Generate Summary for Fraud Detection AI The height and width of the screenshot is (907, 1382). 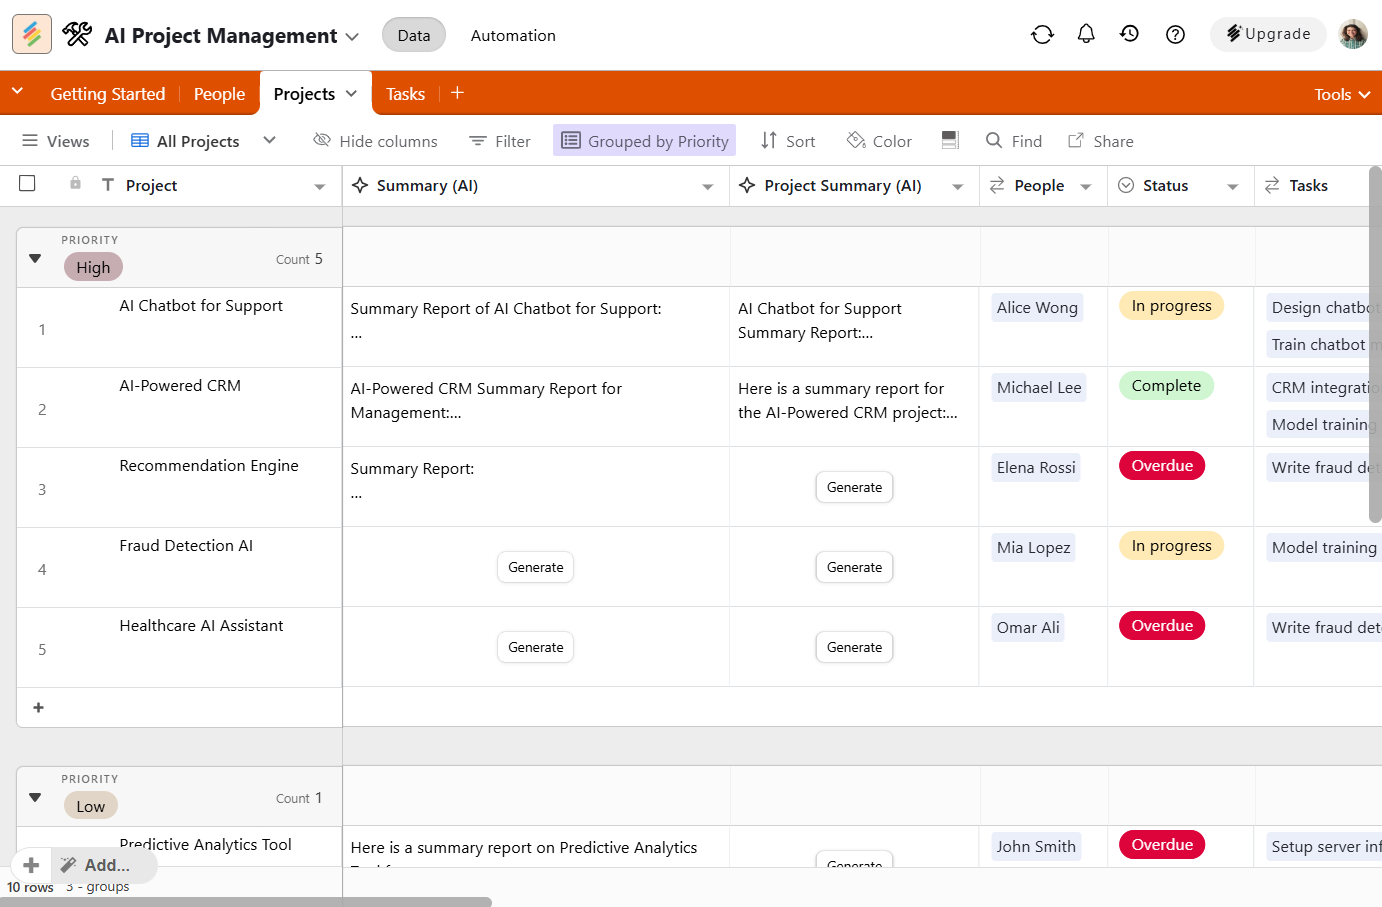[x=535, y=567]
